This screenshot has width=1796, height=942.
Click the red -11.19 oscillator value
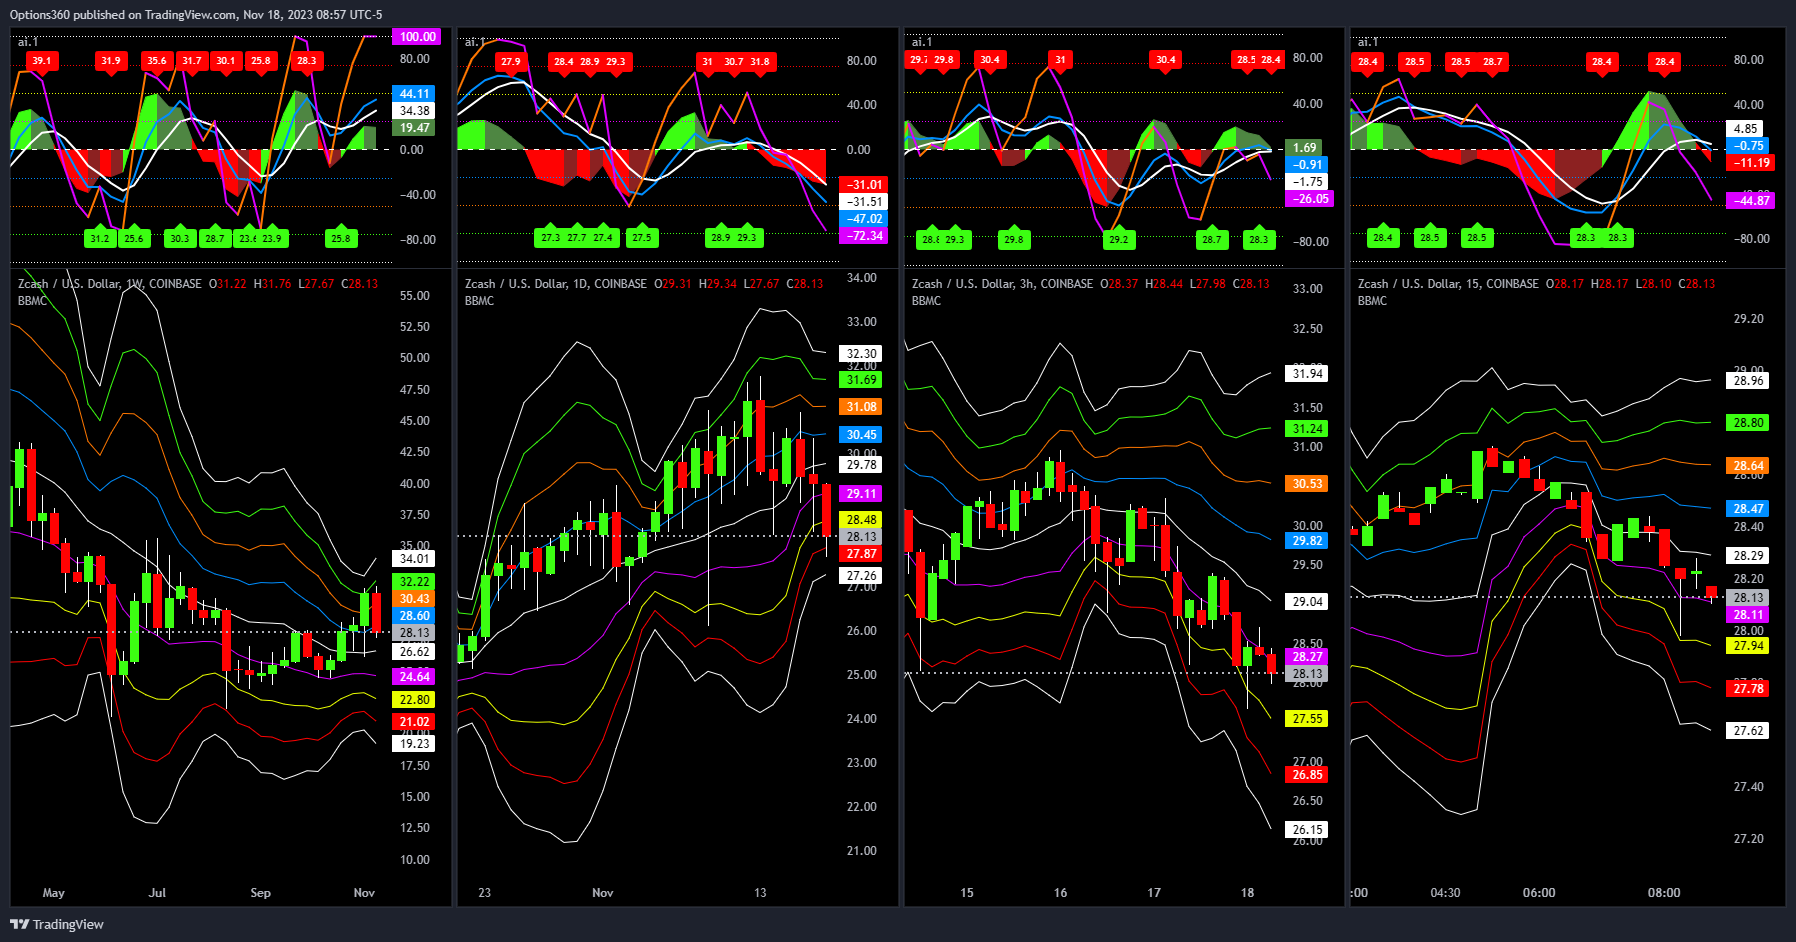tap(1752, 163)
